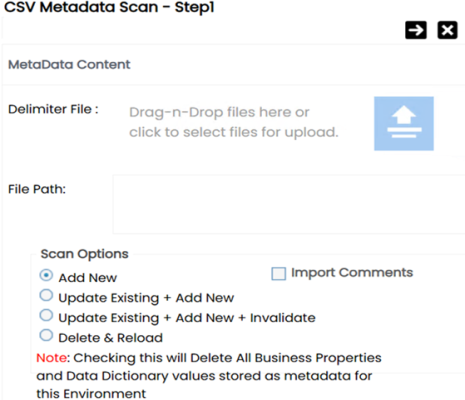The width and height of the screenshot is (465, 400).
Task: Focus the File Path text box
Action: pyautogui.click(x=289, y=204)
